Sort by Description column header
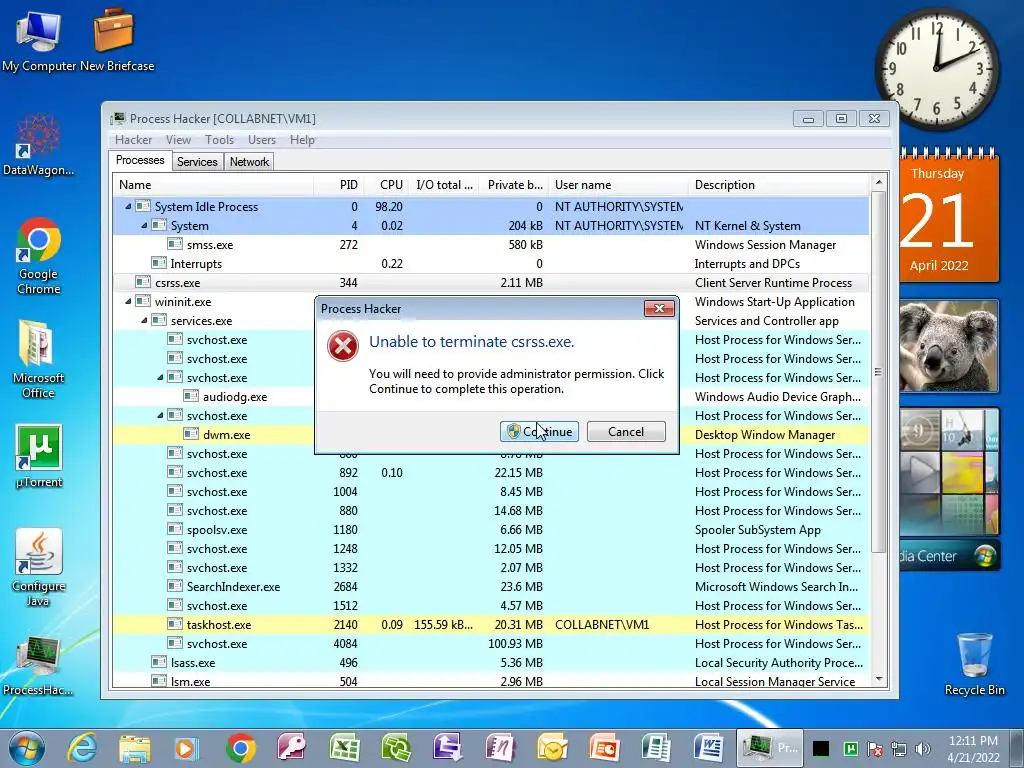The image size is (1024, 768). coord(779,185)
